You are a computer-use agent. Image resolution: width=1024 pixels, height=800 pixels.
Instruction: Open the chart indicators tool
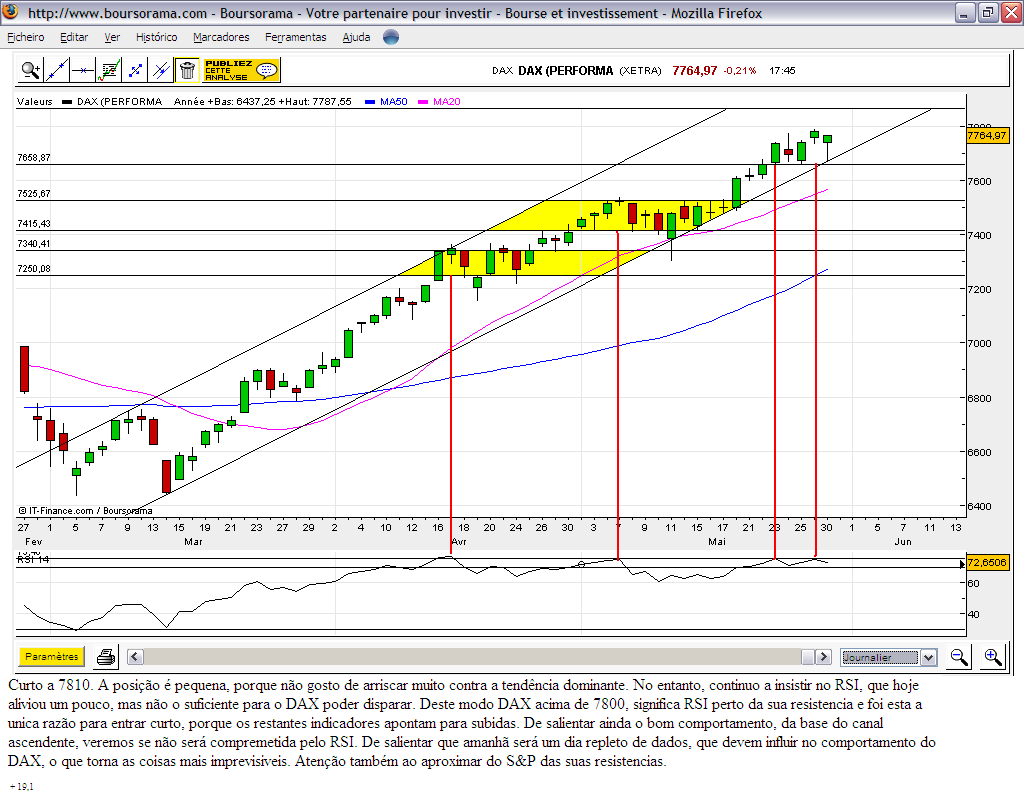109,70
